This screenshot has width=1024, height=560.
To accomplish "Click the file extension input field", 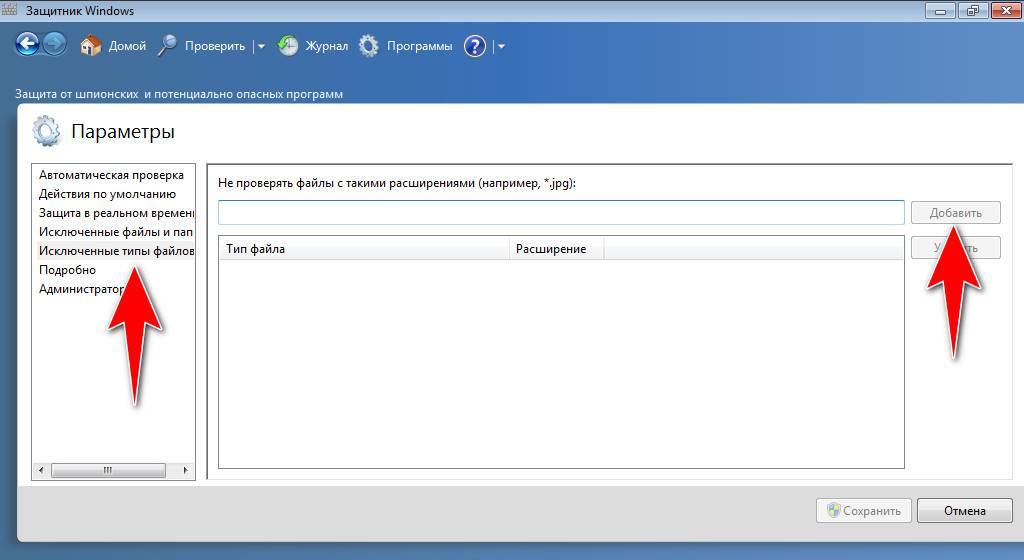I will (x=560, y=212).
